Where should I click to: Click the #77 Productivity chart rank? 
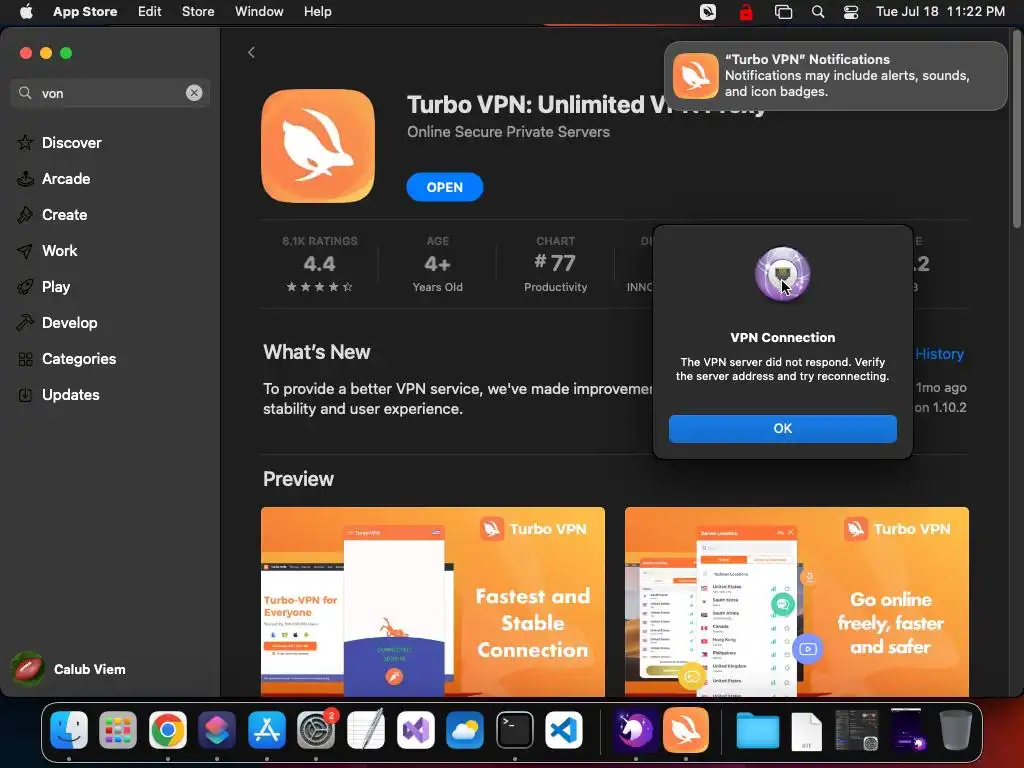tap(555, 264)
